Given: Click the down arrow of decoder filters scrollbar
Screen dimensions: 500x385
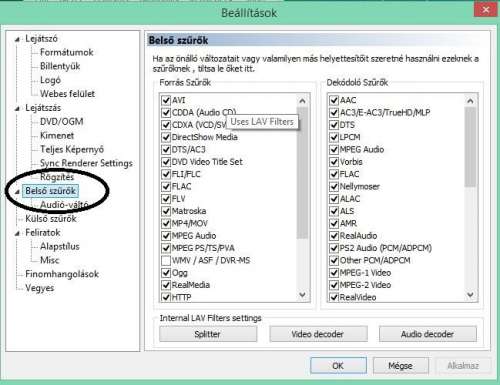Looking at the screenshot, I should [470, 295].
